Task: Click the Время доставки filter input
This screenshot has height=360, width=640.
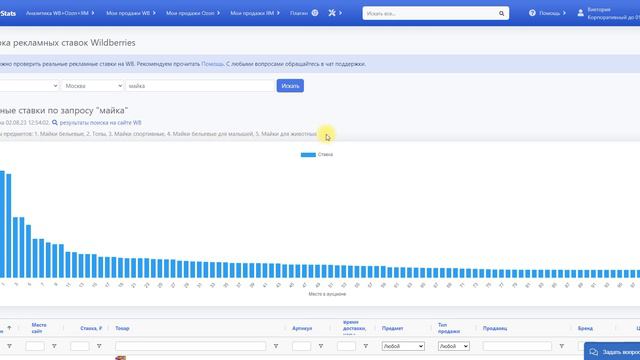Action: tap(347, 346)
